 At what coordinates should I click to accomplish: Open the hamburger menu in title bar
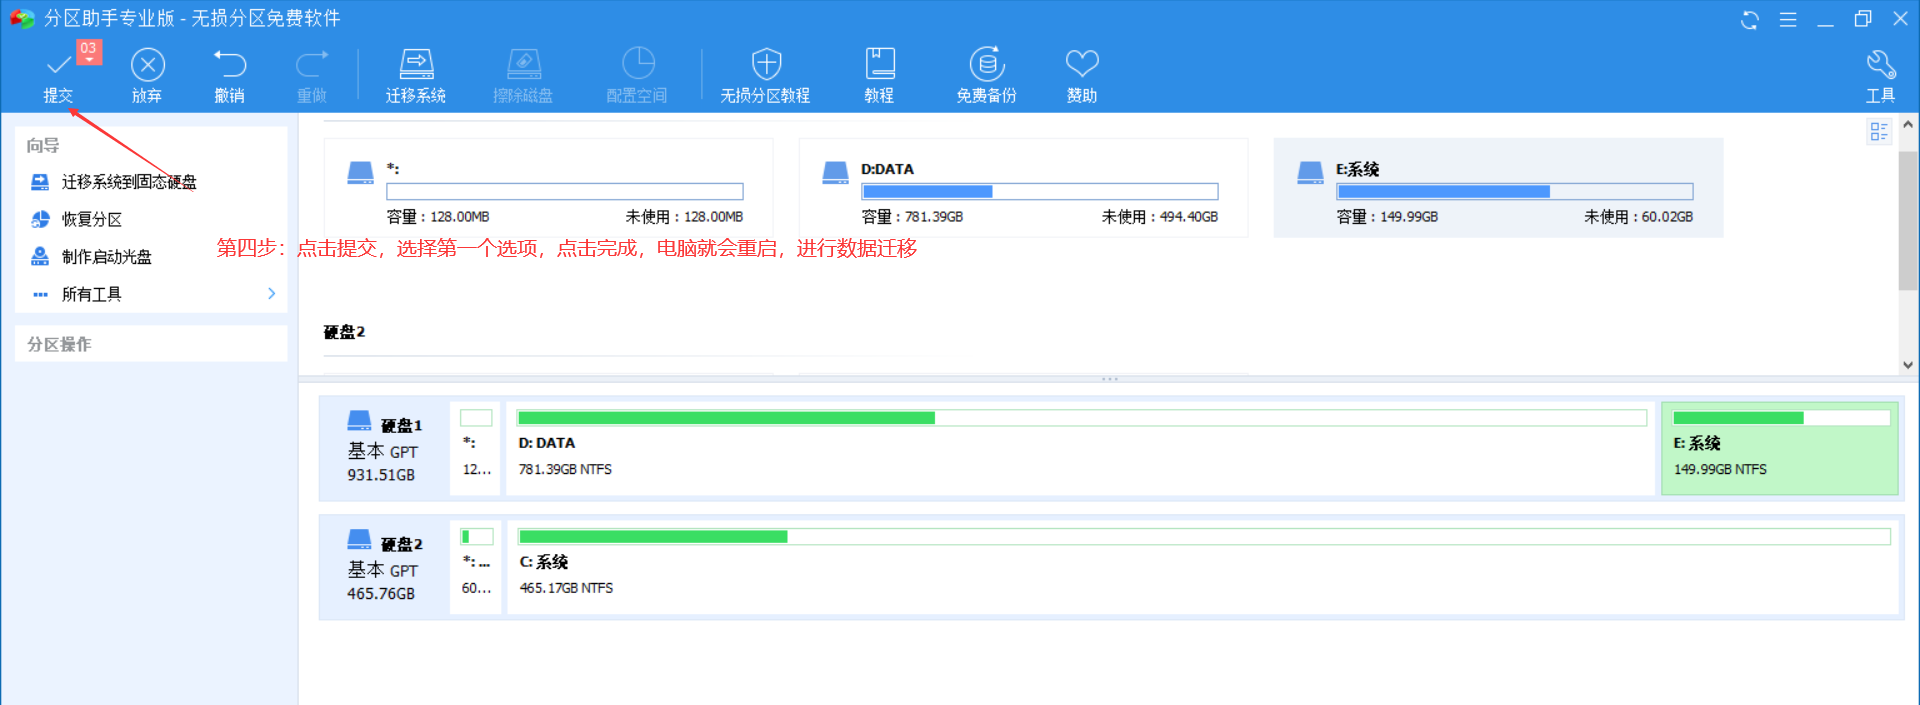tap(1788, 20)
